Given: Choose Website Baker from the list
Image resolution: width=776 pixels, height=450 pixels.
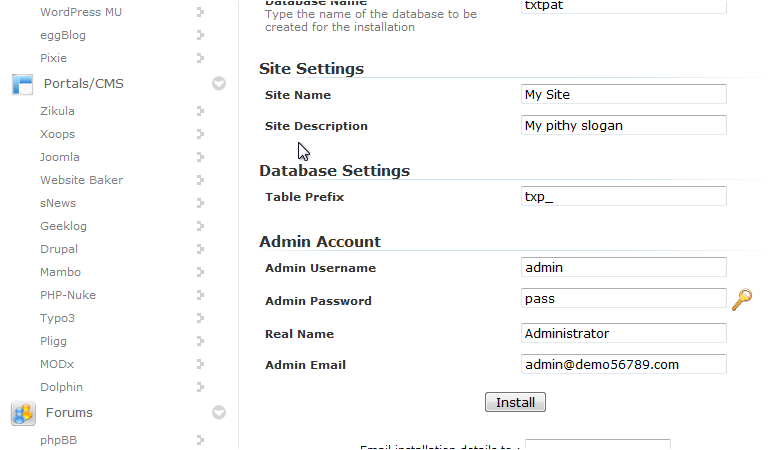Looking at the screenshot, I should (82, 180).
